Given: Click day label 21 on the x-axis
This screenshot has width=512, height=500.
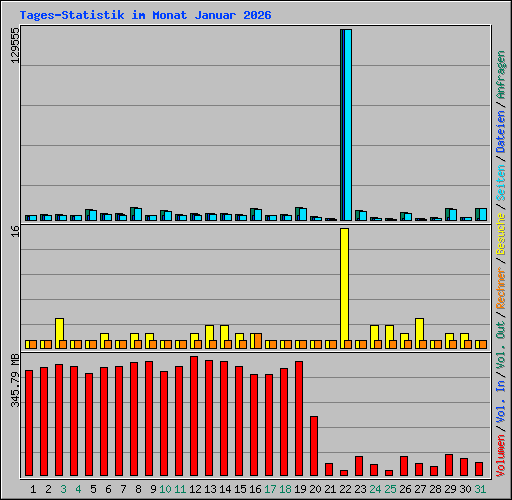Looking at the screenshot, I should (x=330, y=489).
